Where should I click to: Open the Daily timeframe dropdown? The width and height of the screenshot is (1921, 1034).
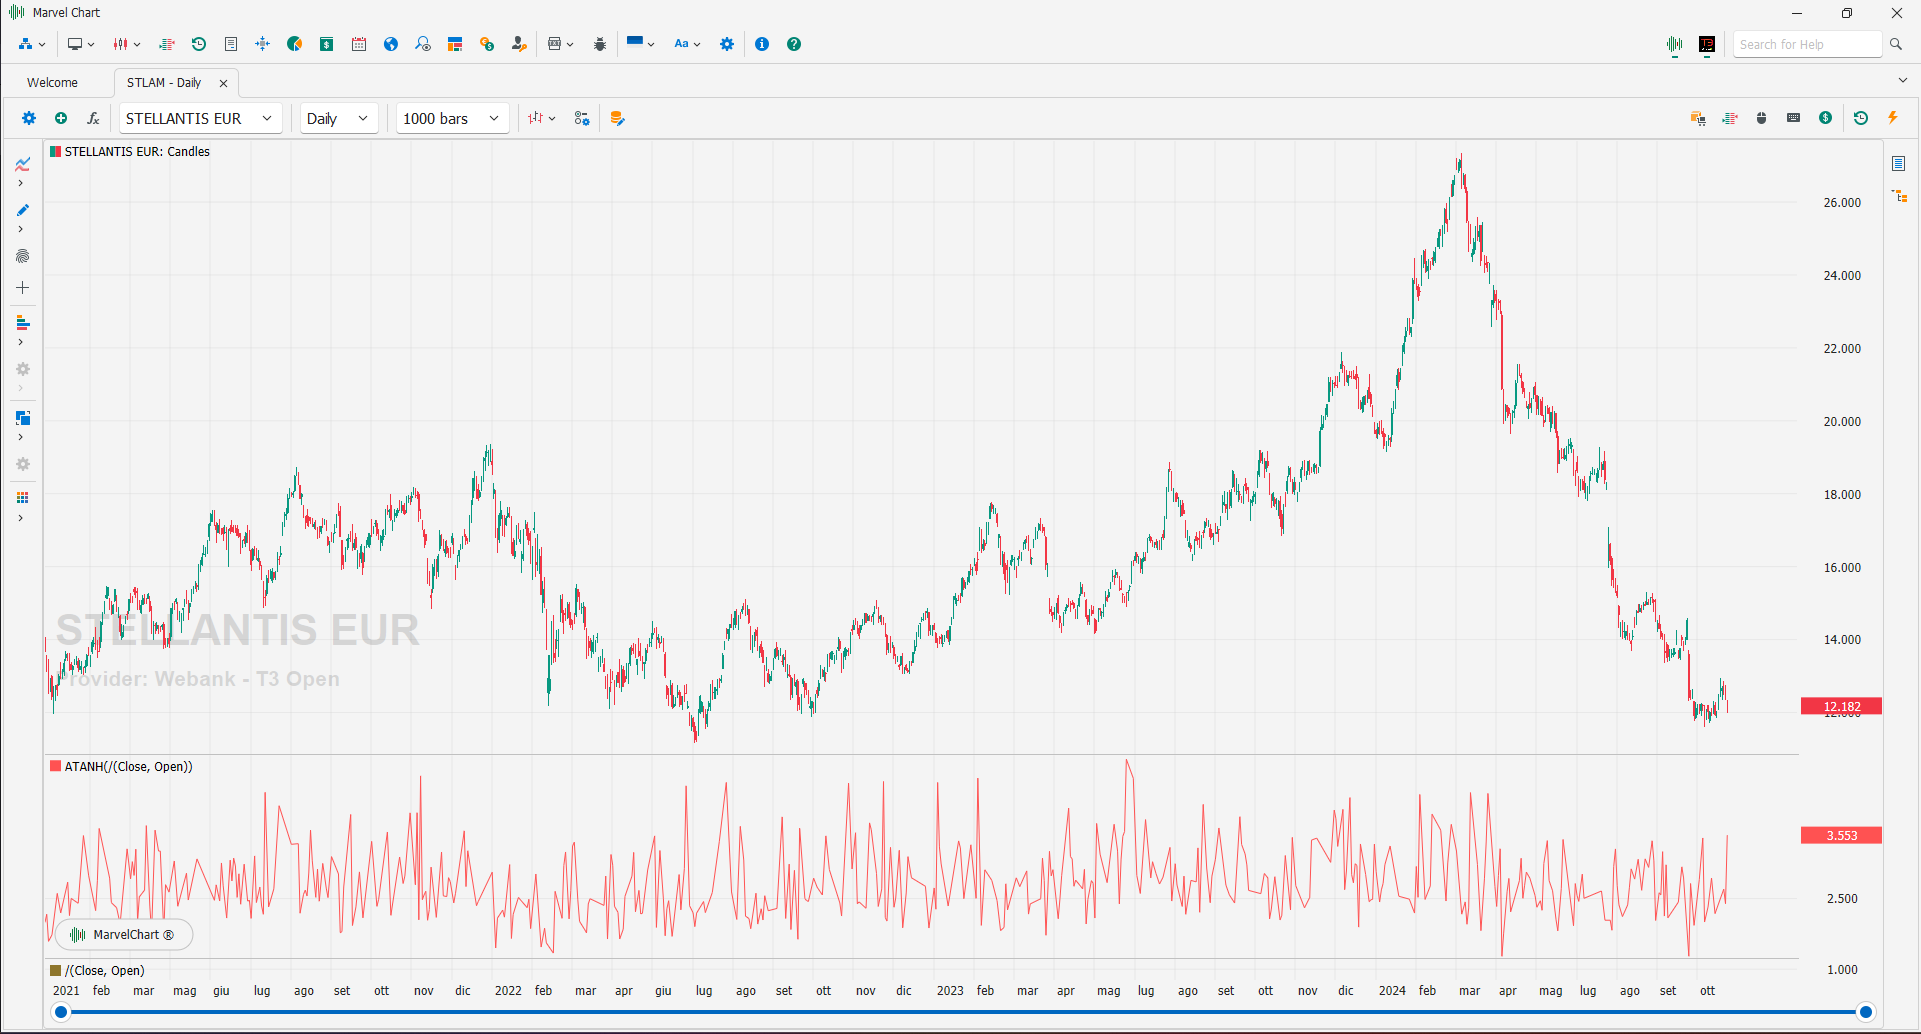click(x=339, y=118)
